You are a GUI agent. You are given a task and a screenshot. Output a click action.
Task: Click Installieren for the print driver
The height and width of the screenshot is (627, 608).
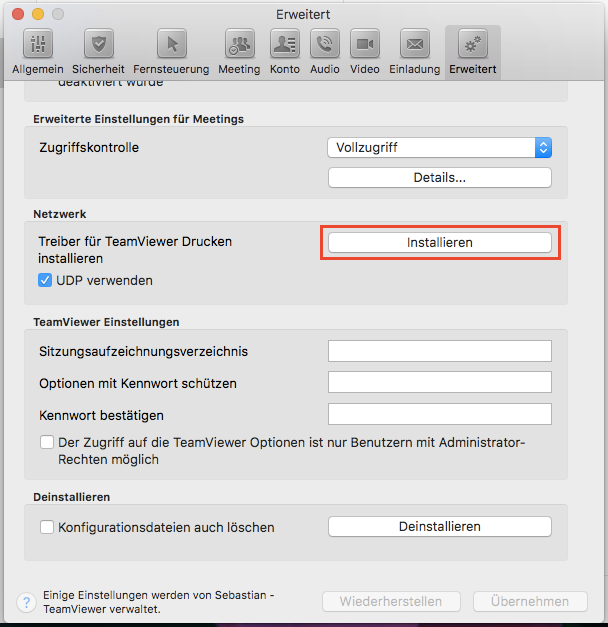[x=440, y=242]
